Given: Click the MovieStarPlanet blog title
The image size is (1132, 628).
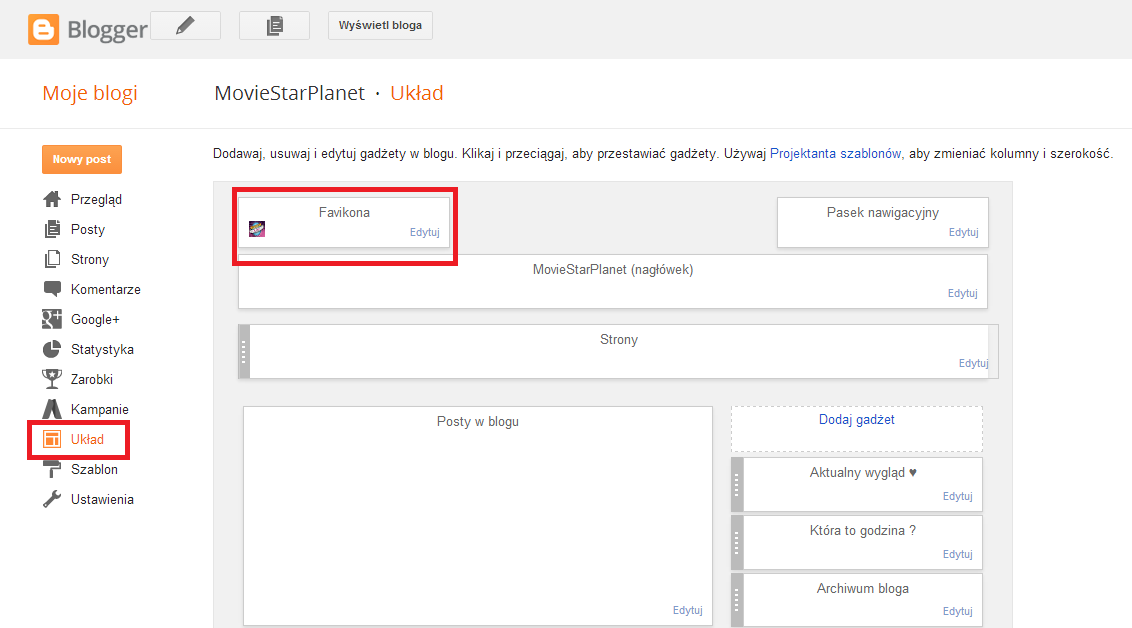Looking at the screenshot, I should [x=289, y=93].
